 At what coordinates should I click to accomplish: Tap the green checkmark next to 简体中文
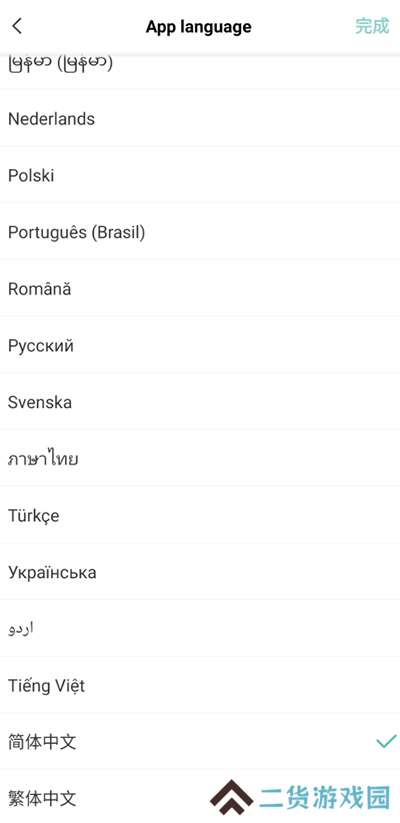[386, 741]
